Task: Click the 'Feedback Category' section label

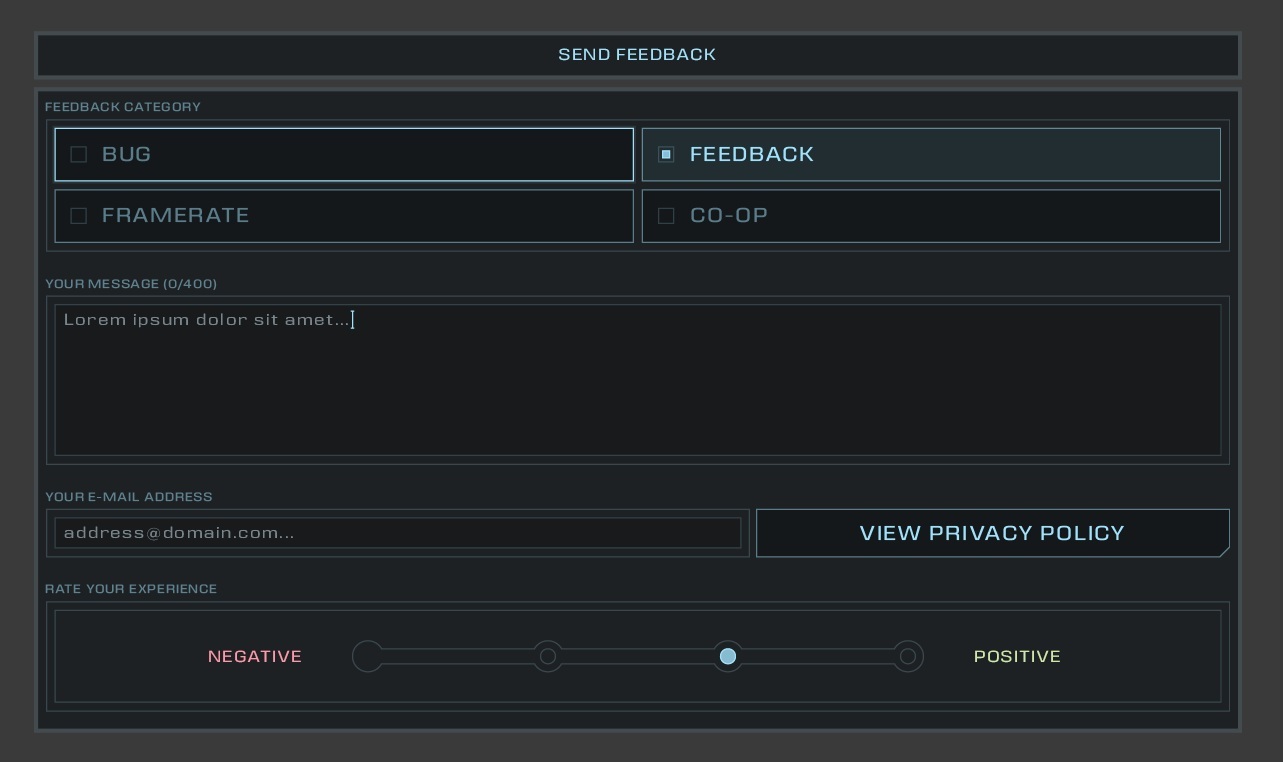Action: pos(123,107)
